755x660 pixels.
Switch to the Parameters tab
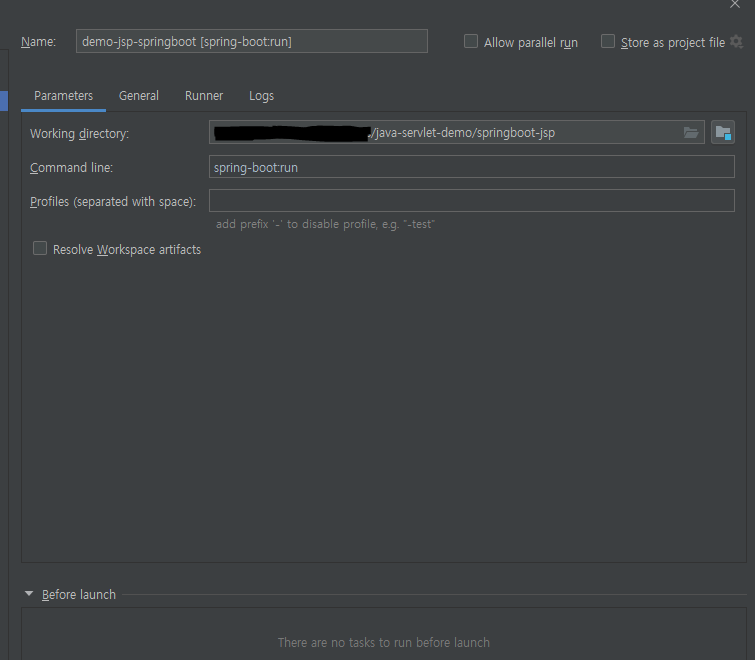pos(63,96)
